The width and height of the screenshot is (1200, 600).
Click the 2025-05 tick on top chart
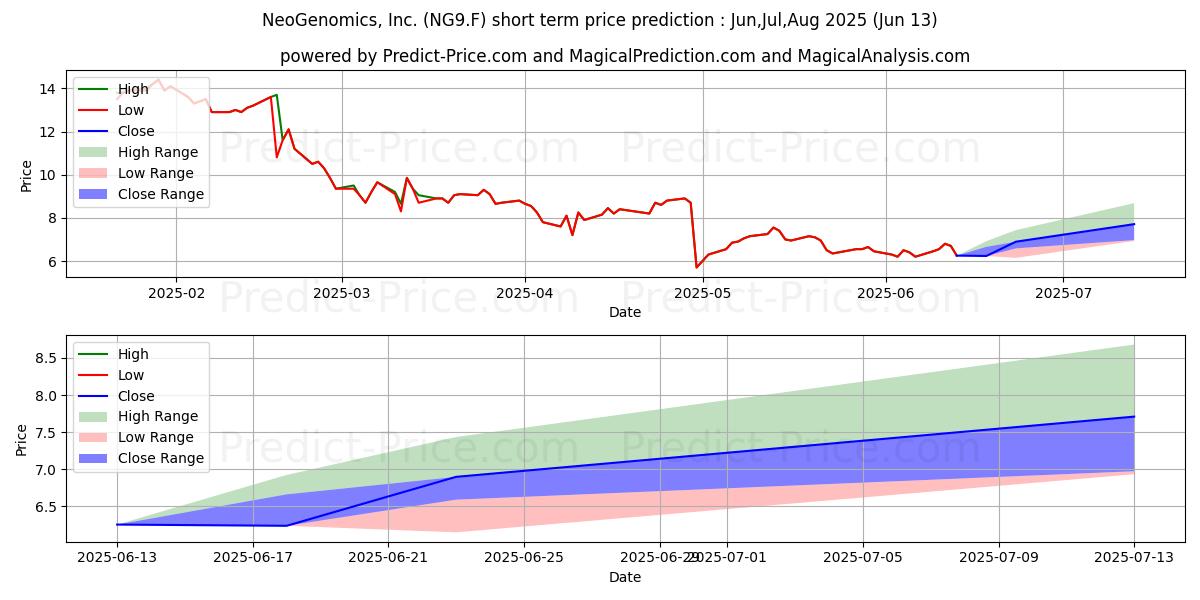(701, 292)
